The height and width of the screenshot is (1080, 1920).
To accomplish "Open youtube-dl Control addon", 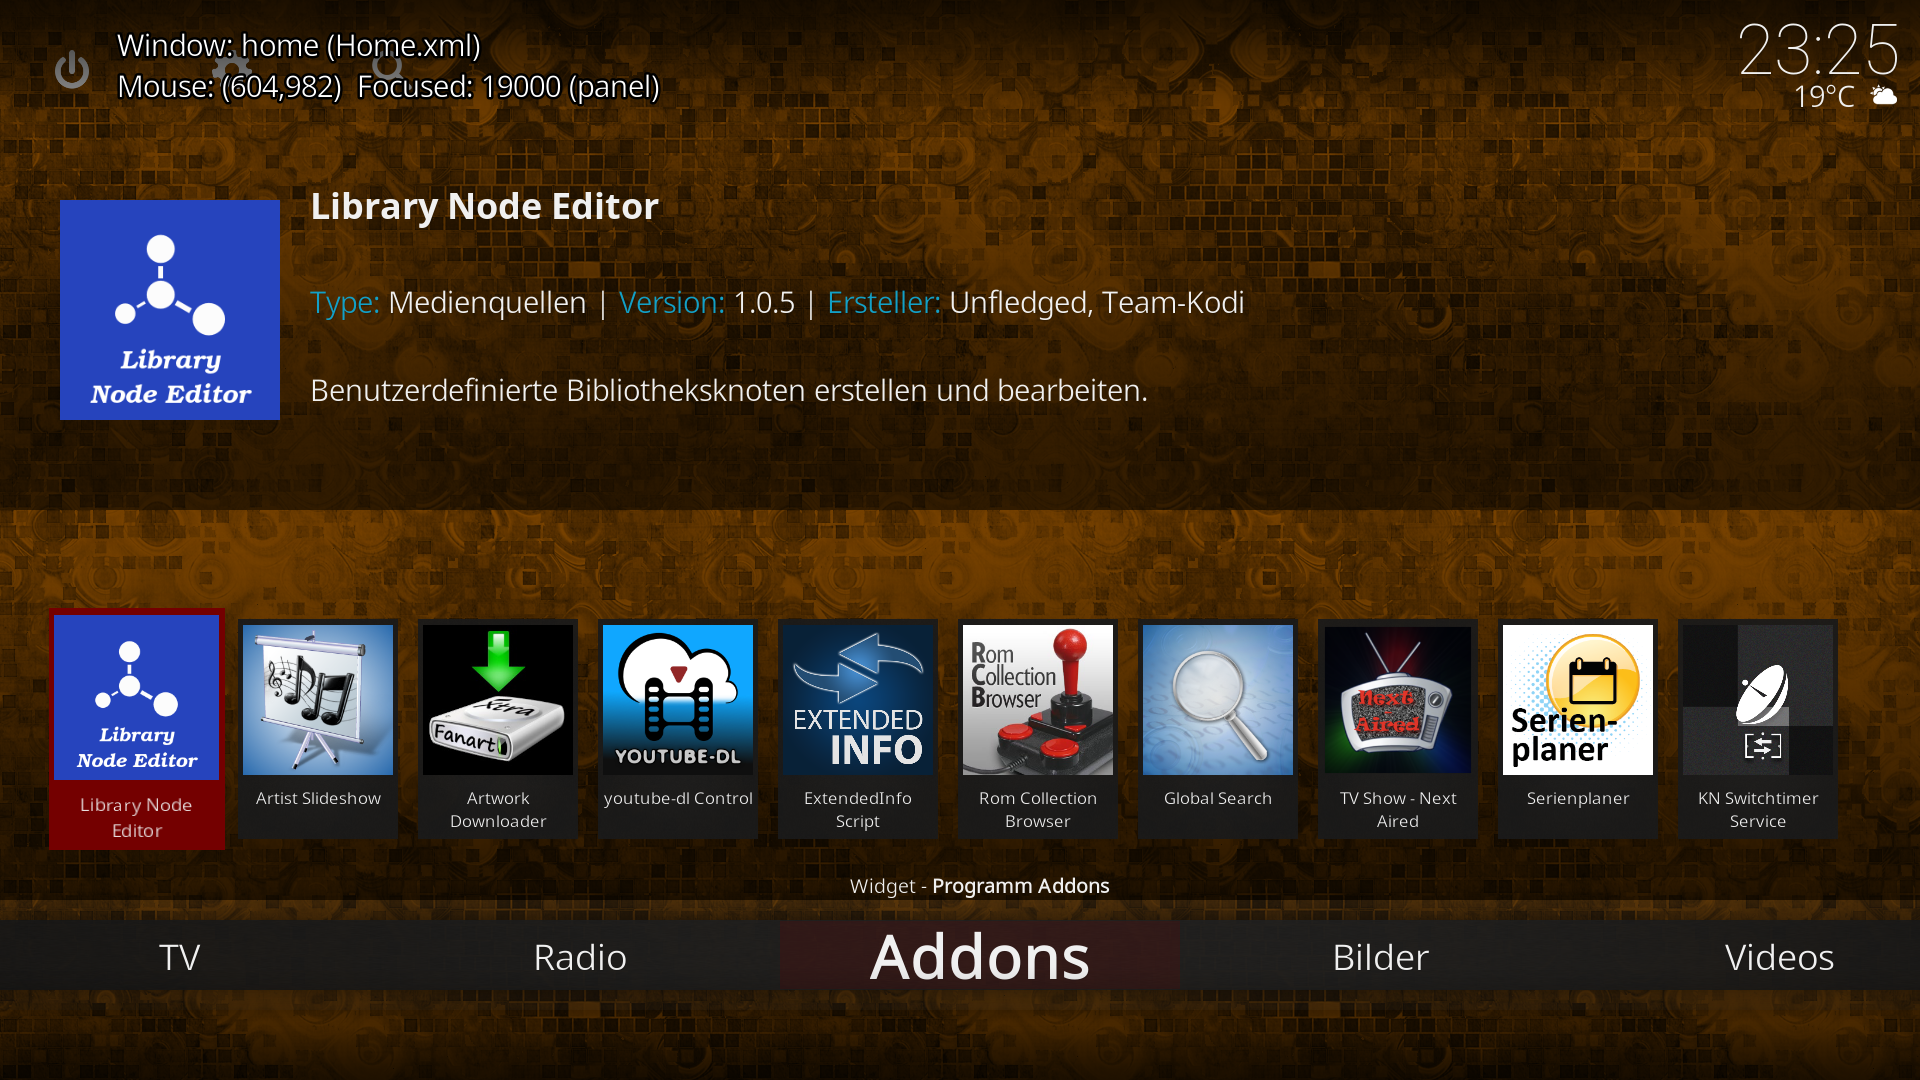I will click(678, 729).
